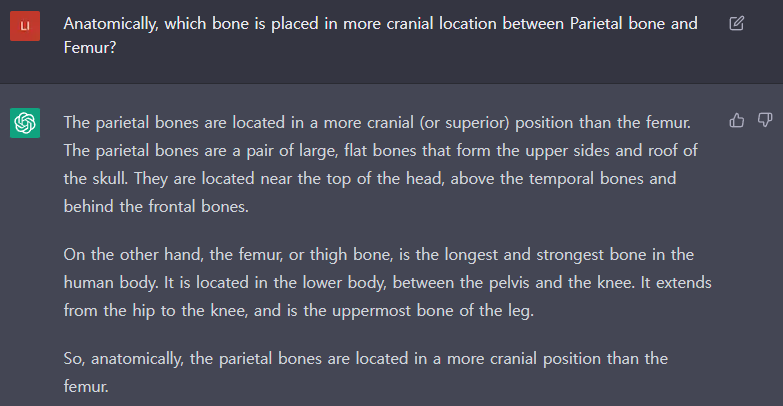
Task: Click the user question starting with 'Anatomically'
Action: pos(381,35)
